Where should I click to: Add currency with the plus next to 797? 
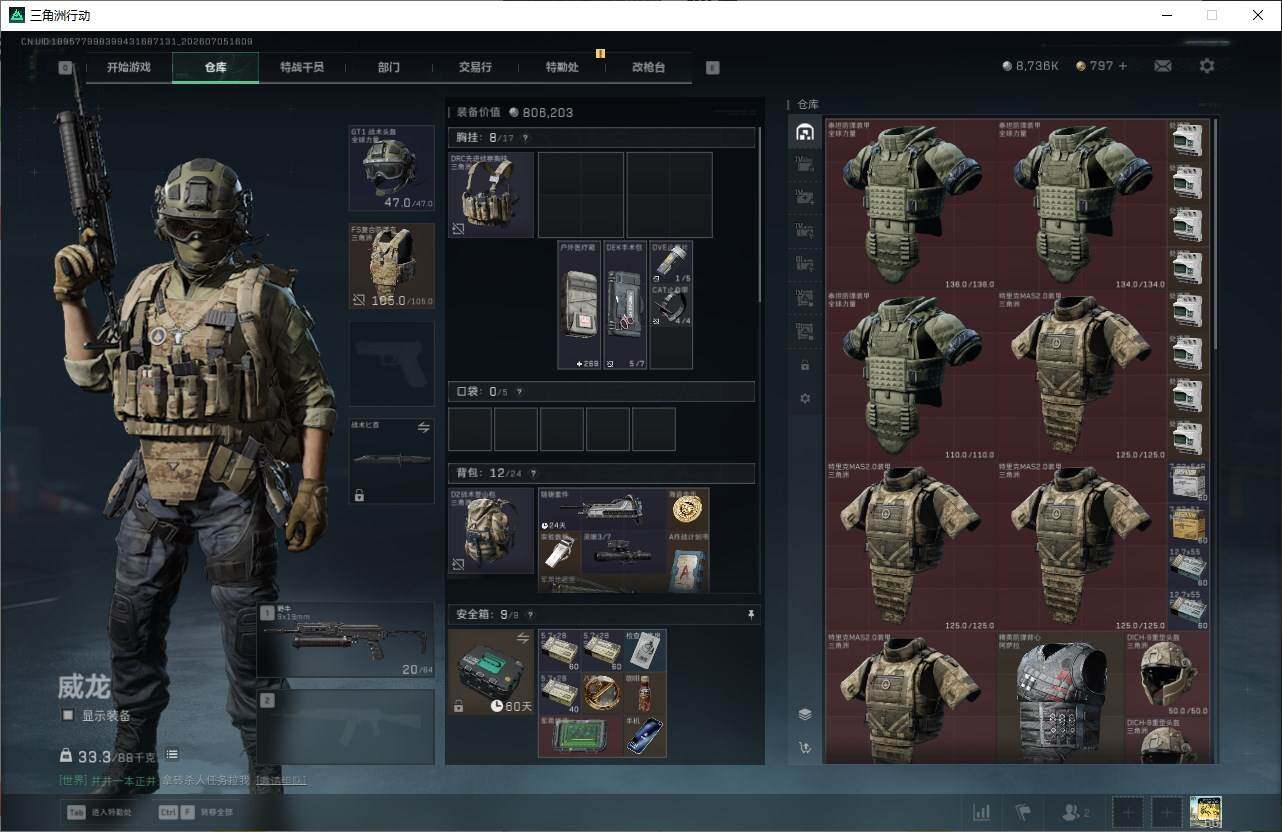pyautogui.click(x=1123, y=66)
